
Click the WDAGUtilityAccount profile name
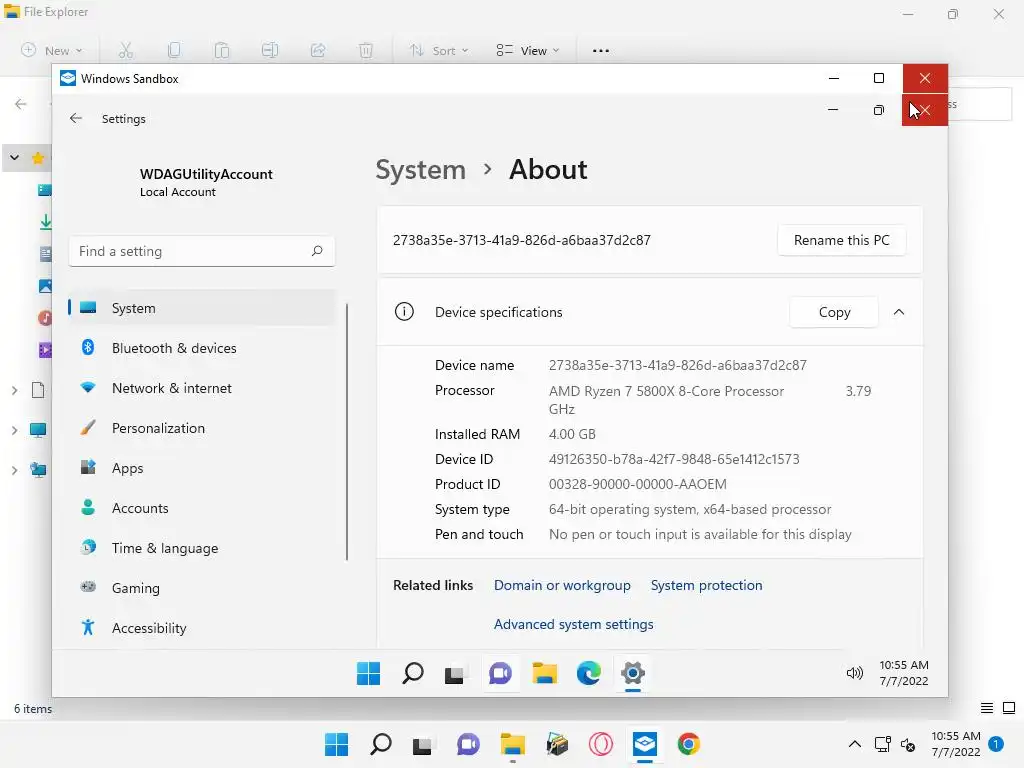[206, 174]
